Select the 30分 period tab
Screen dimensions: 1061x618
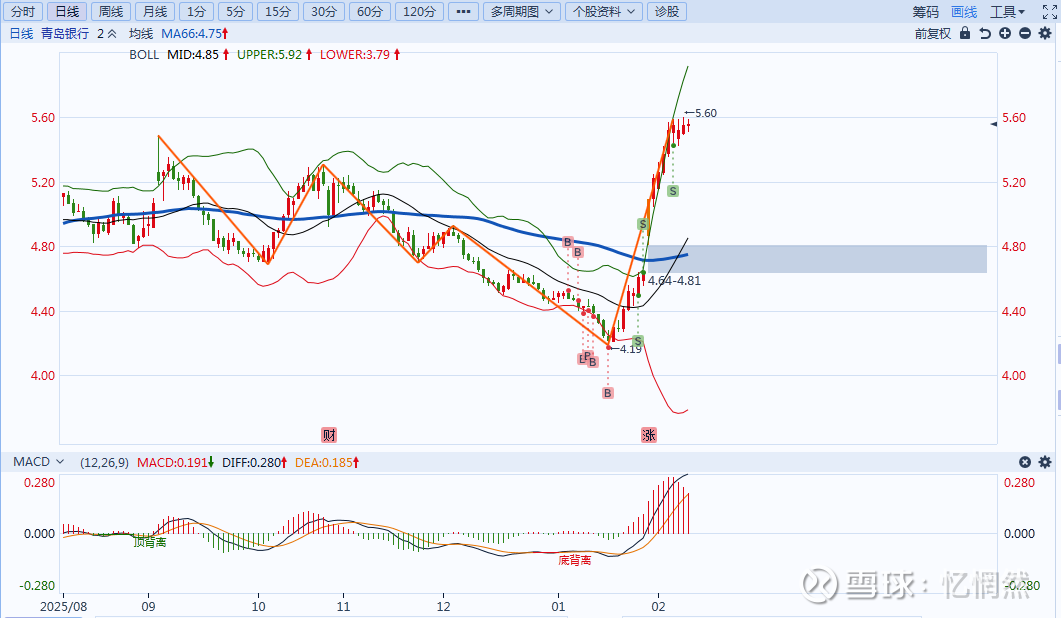(x=323, y=12)
